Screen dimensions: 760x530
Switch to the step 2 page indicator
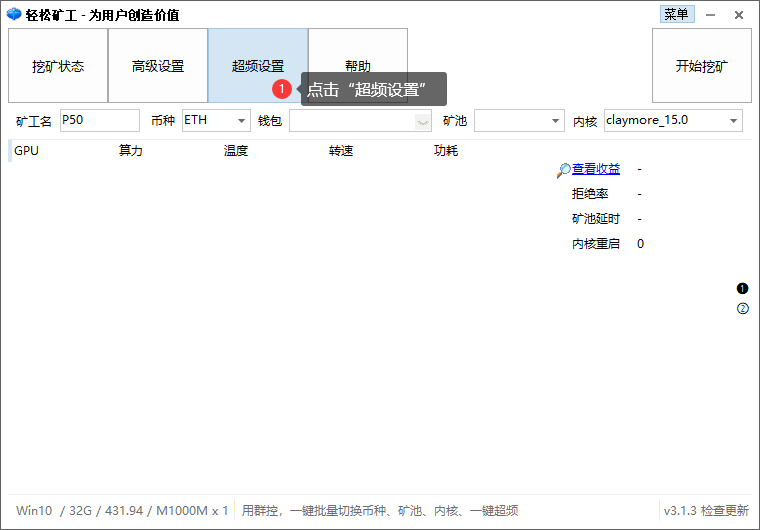click(x=742, y=308)
